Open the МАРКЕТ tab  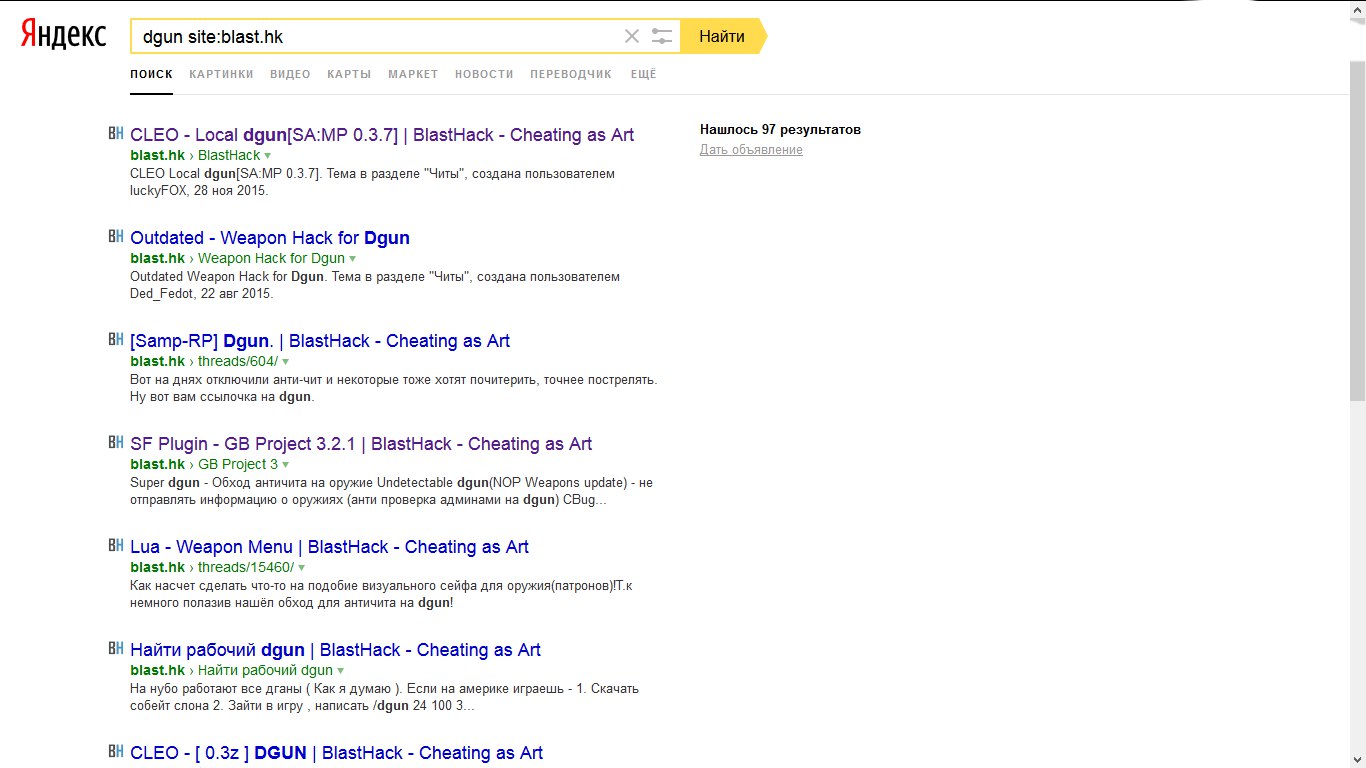(x=413, y=74)
